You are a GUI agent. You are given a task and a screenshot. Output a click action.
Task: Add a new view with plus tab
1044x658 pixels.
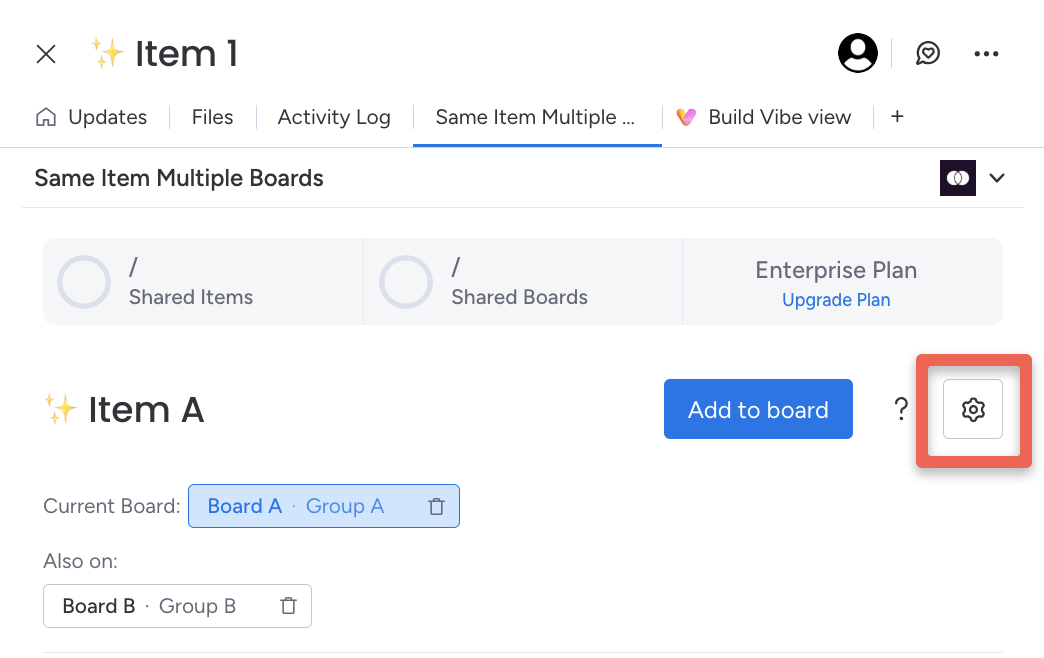(898, 117)
